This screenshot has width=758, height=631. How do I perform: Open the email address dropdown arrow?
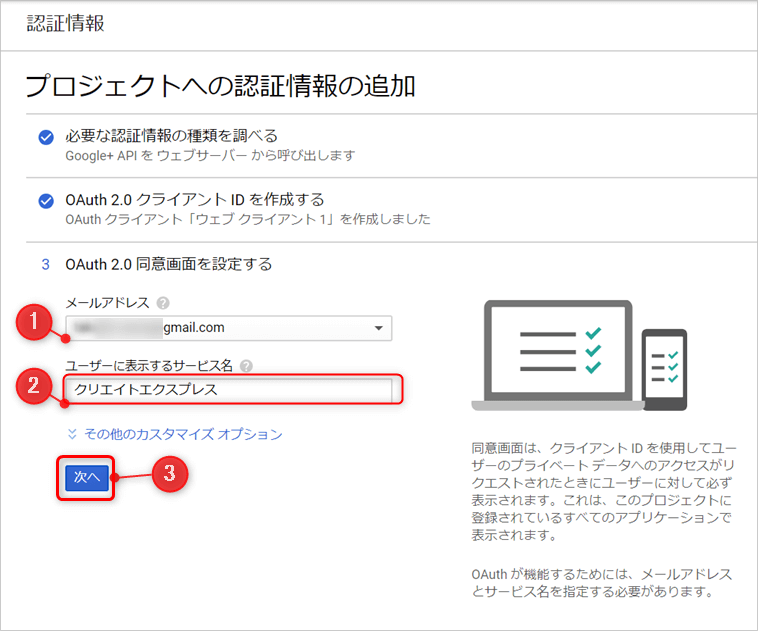tap(377, 328)
